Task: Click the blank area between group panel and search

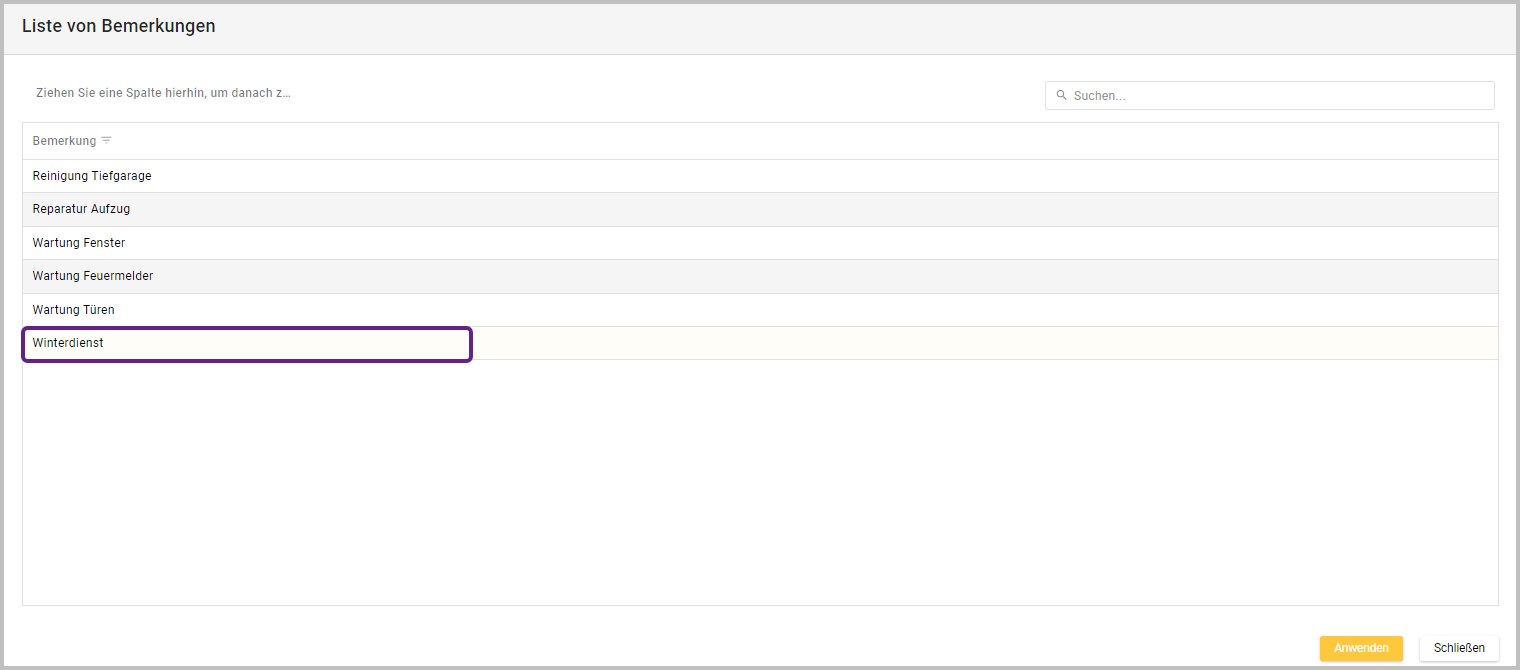Action: coord(660,93)
